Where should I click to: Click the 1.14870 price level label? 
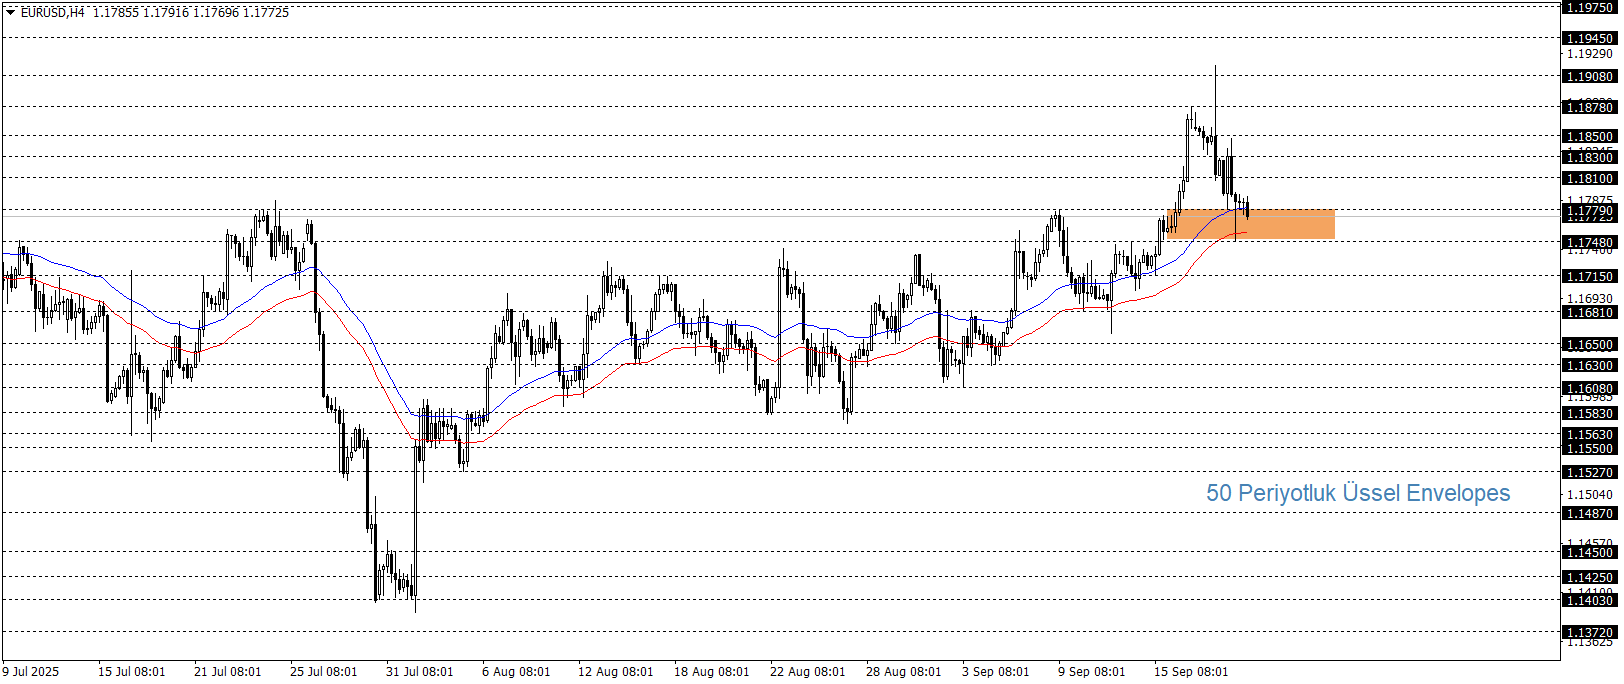[1589, 514]
